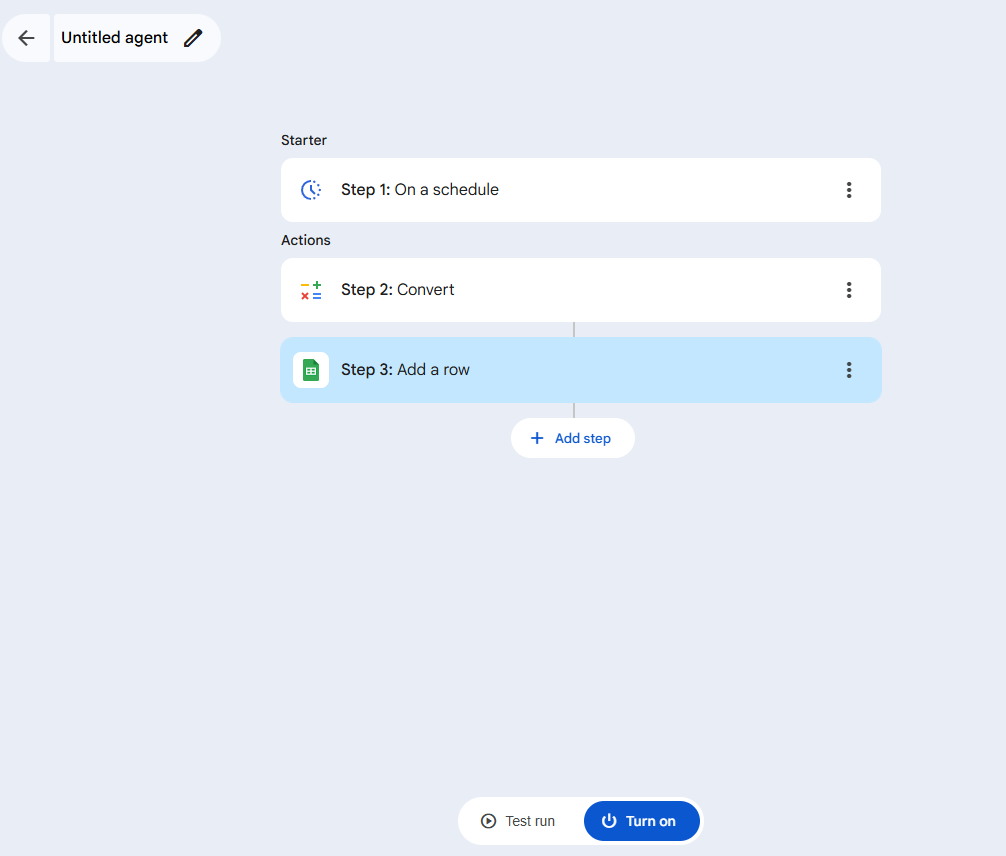Start a Test run

click(x=518, y=821)
